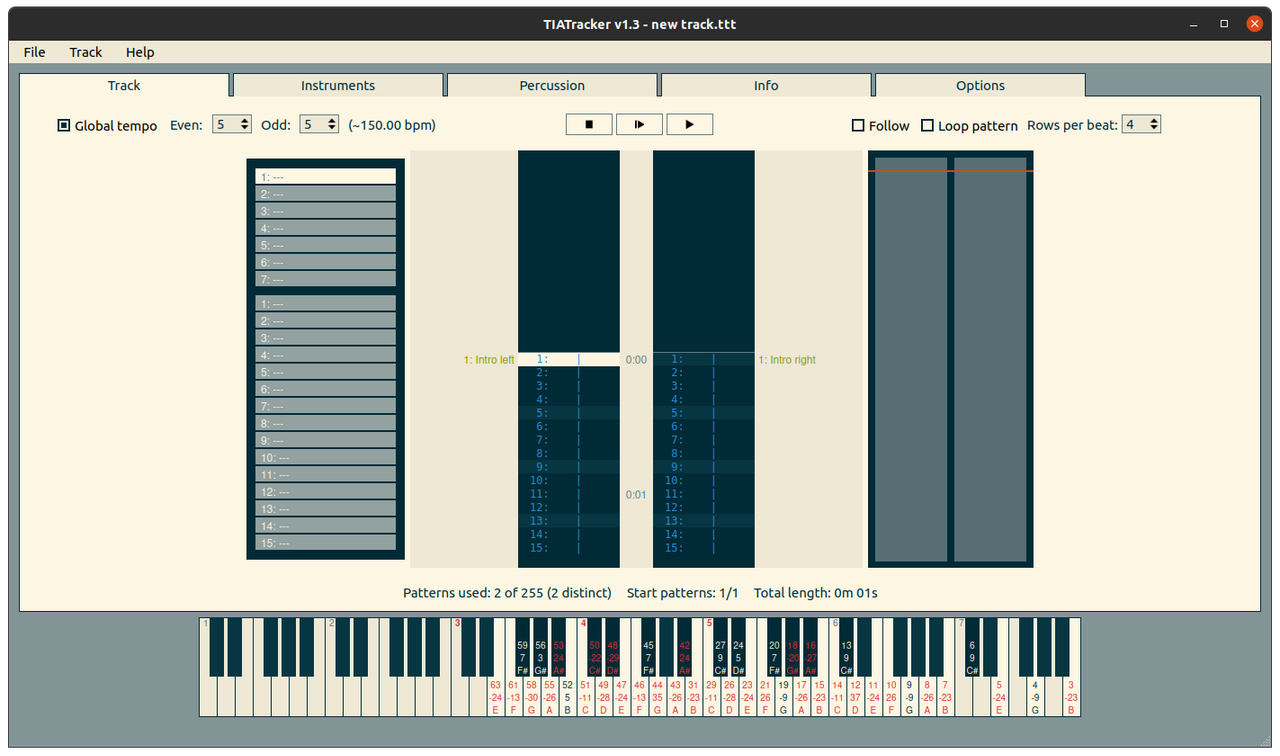The width and height of the screenshot is (1280, 756).
Task: Click the "1: Intro left" pattern label
Action: pos(489,360)
